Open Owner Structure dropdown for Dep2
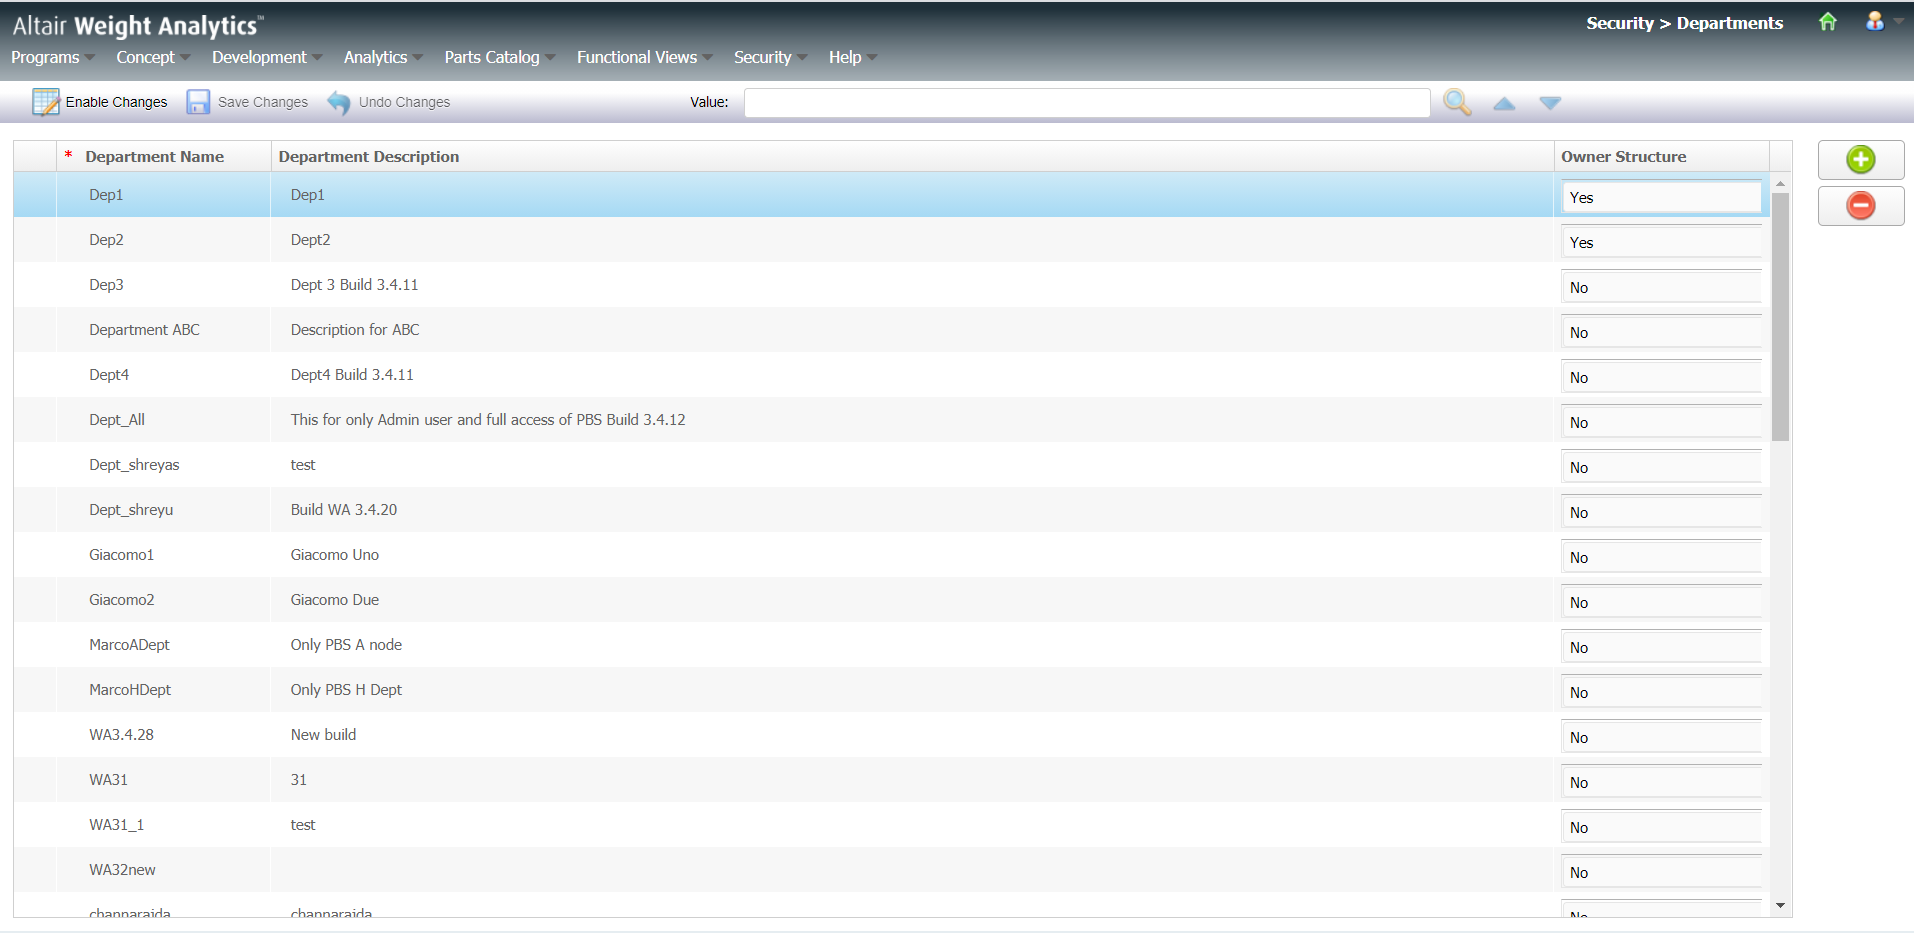1914x933 pixels. pyautogui.click(x=1661, y=242)
